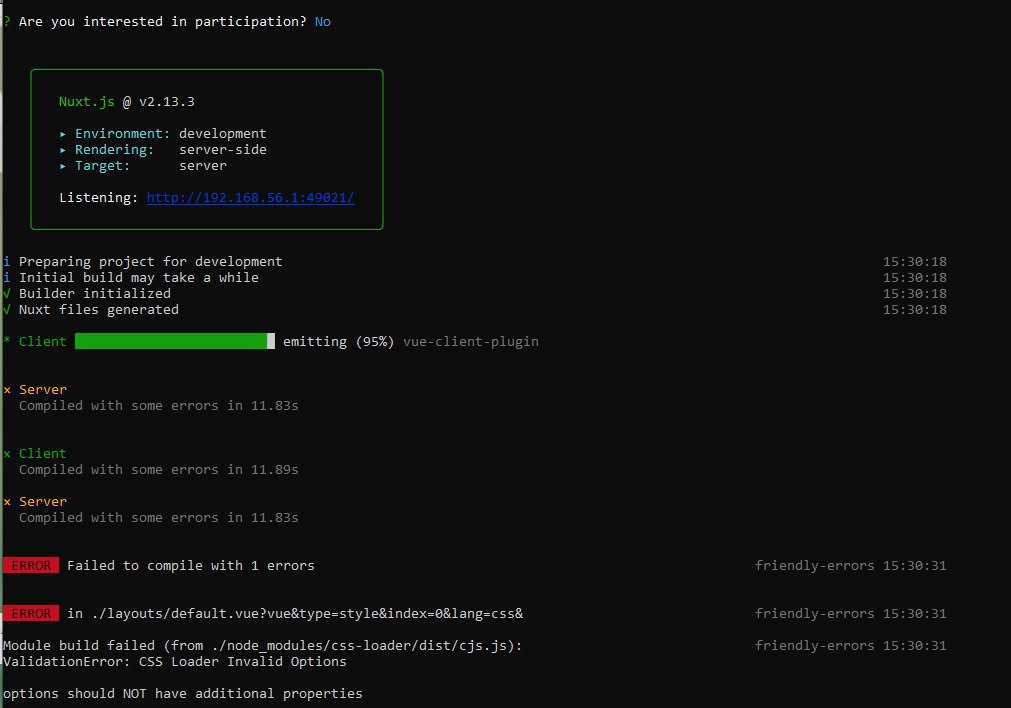Click the green Client build progress bar

coord(175,341)
